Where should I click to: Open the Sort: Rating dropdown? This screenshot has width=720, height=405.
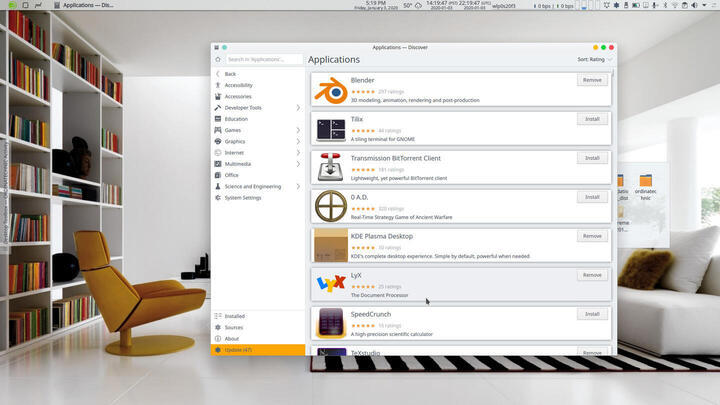(x=595, y=59)
